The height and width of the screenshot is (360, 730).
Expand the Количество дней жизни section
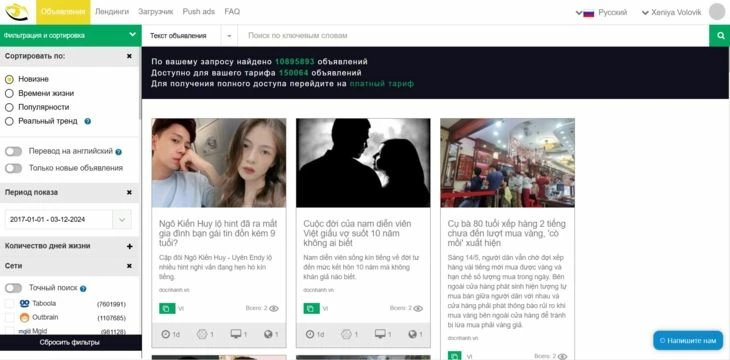click(x=129, y=246)
